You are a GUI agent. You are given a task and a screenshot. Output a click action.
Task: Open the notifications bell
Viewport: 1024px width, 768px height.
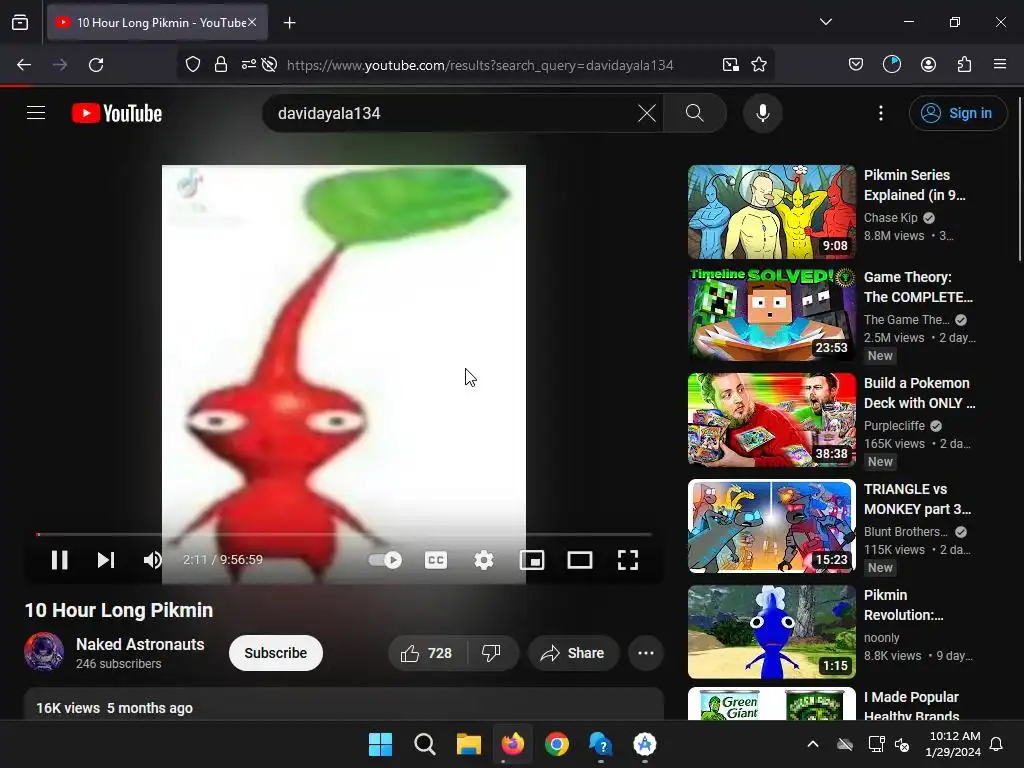click(997, 744)
